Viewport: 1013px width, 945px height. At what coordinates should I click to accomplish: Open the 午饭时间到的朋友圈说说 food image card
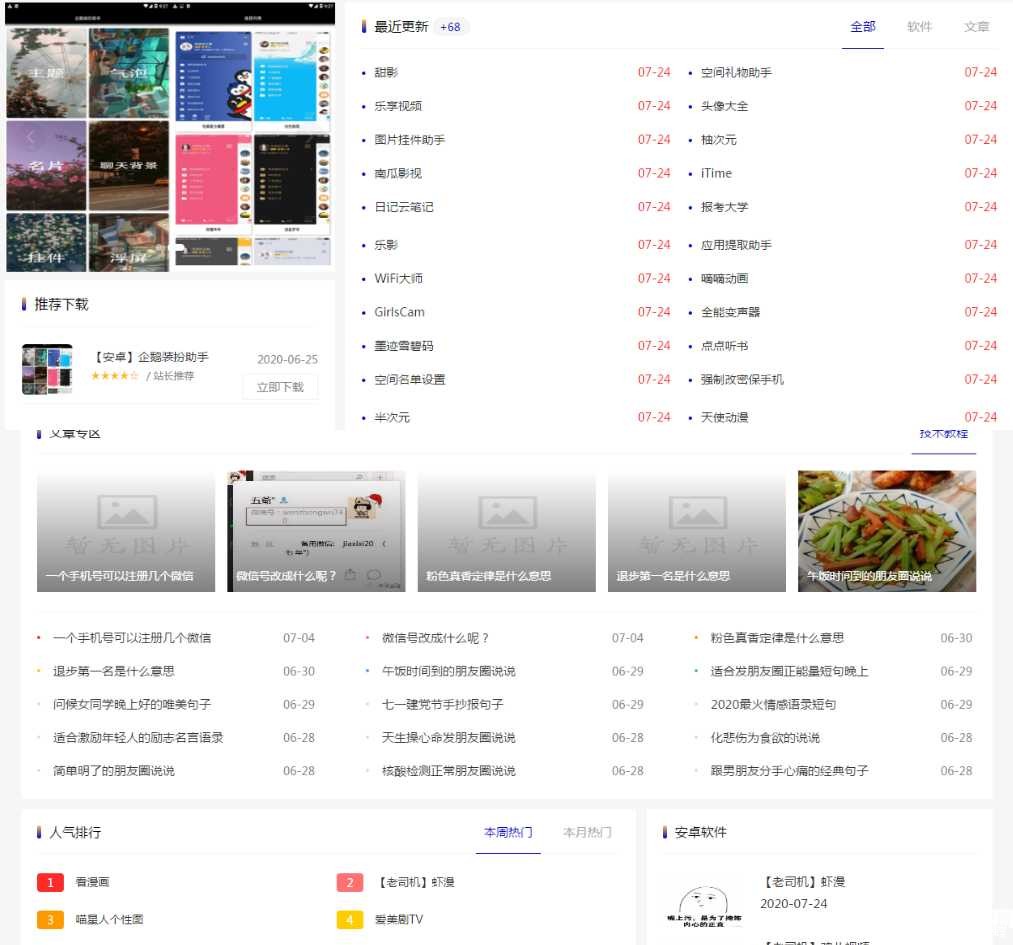887,531
